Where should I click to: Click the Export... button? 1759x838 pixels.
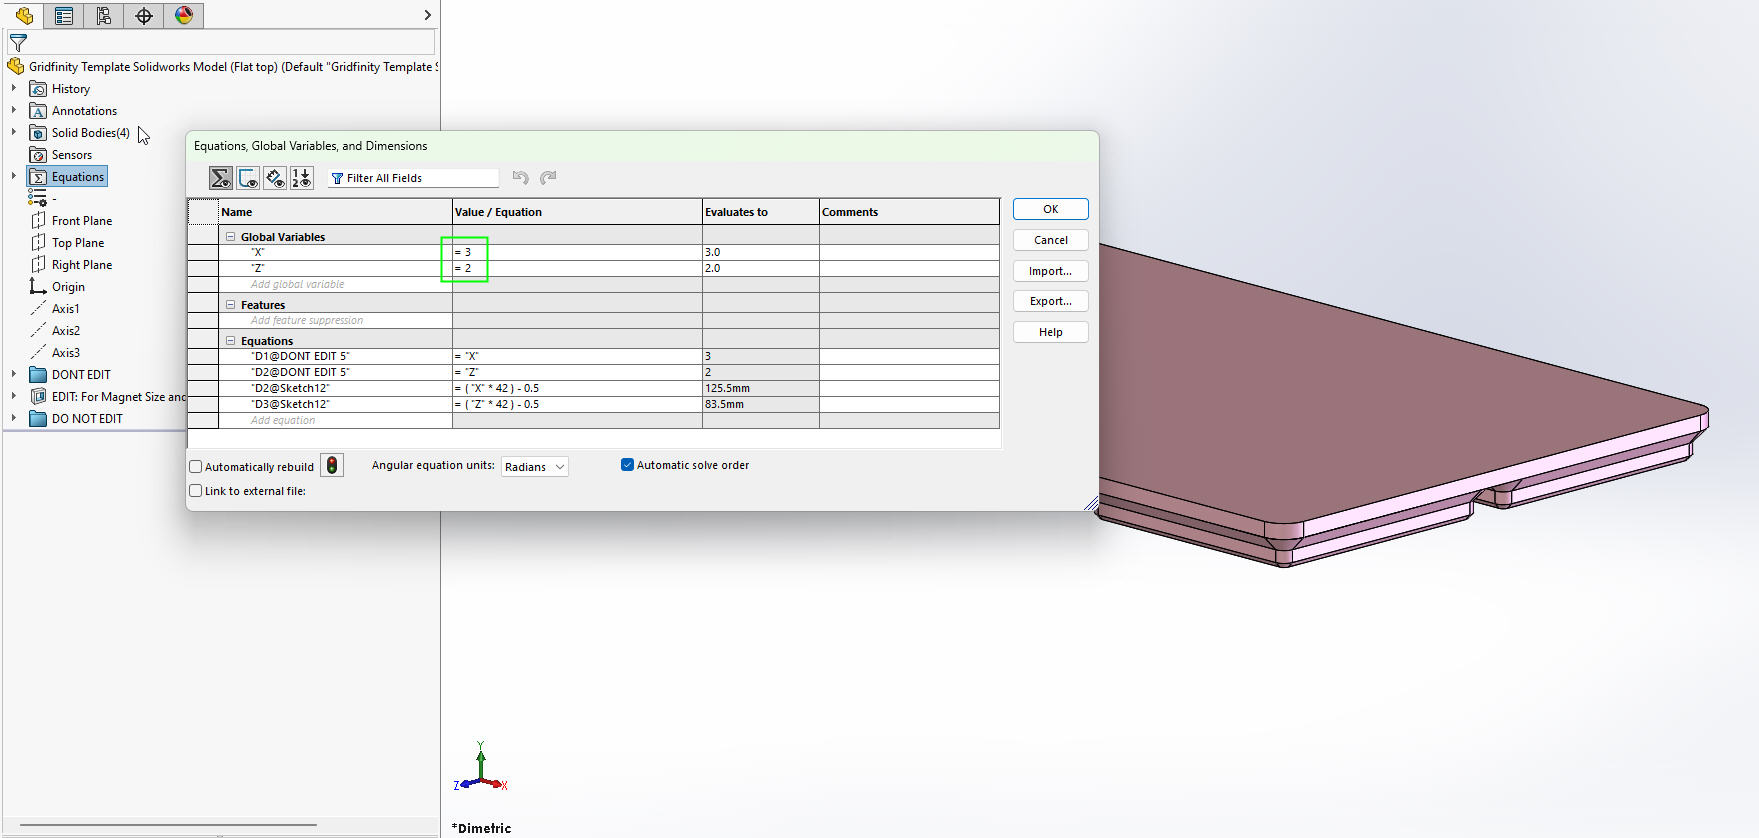[x=1050, y=301]
